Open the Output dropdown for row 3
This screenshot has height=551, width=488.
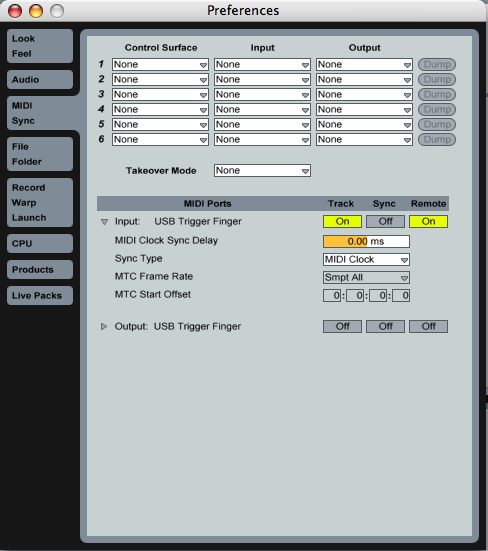pos(364,95)
